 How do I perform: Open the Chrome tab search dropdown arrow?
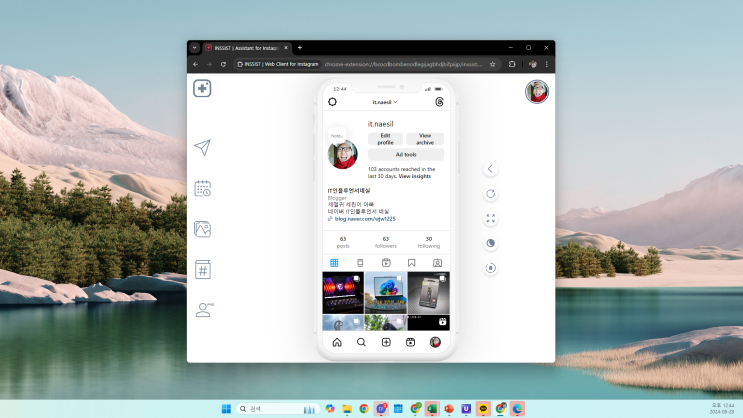point(194,47)
